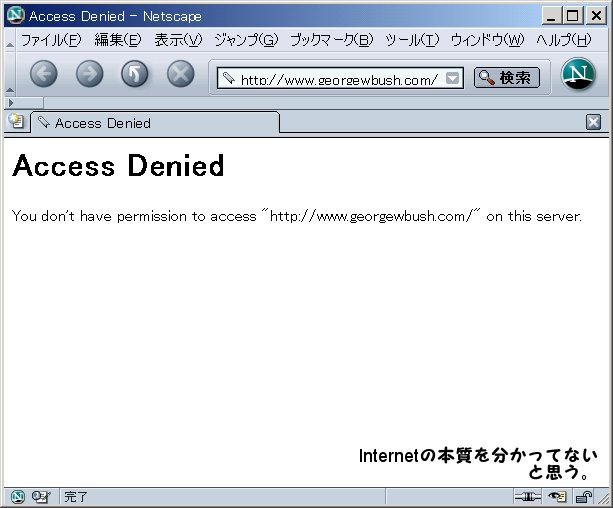Click the Access Denied page heading
The height and width of the screenshot is (508, 613).
(118, 165)
